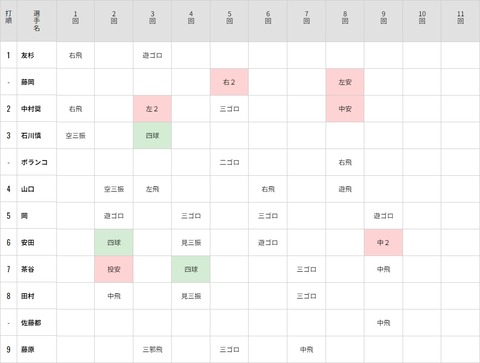This screenshot has width=480, height=363.
Task: Click the 中安 cell for 中村晃
Action: [x=345, y=109]
